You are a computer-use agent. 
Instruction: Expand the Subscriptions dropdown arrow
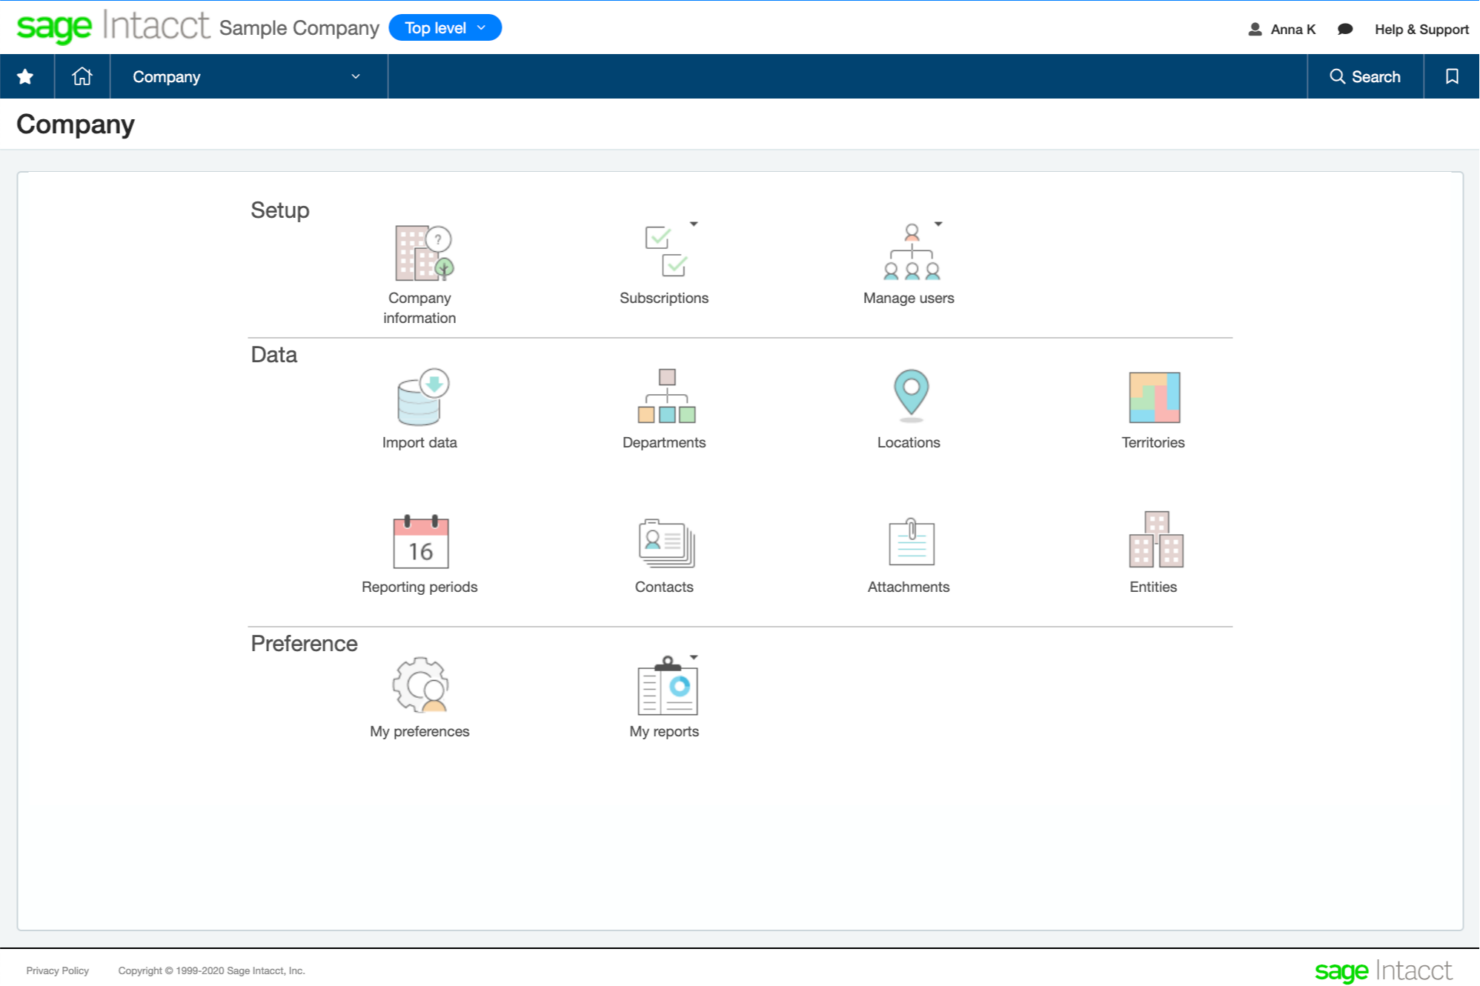click(693, 224)
